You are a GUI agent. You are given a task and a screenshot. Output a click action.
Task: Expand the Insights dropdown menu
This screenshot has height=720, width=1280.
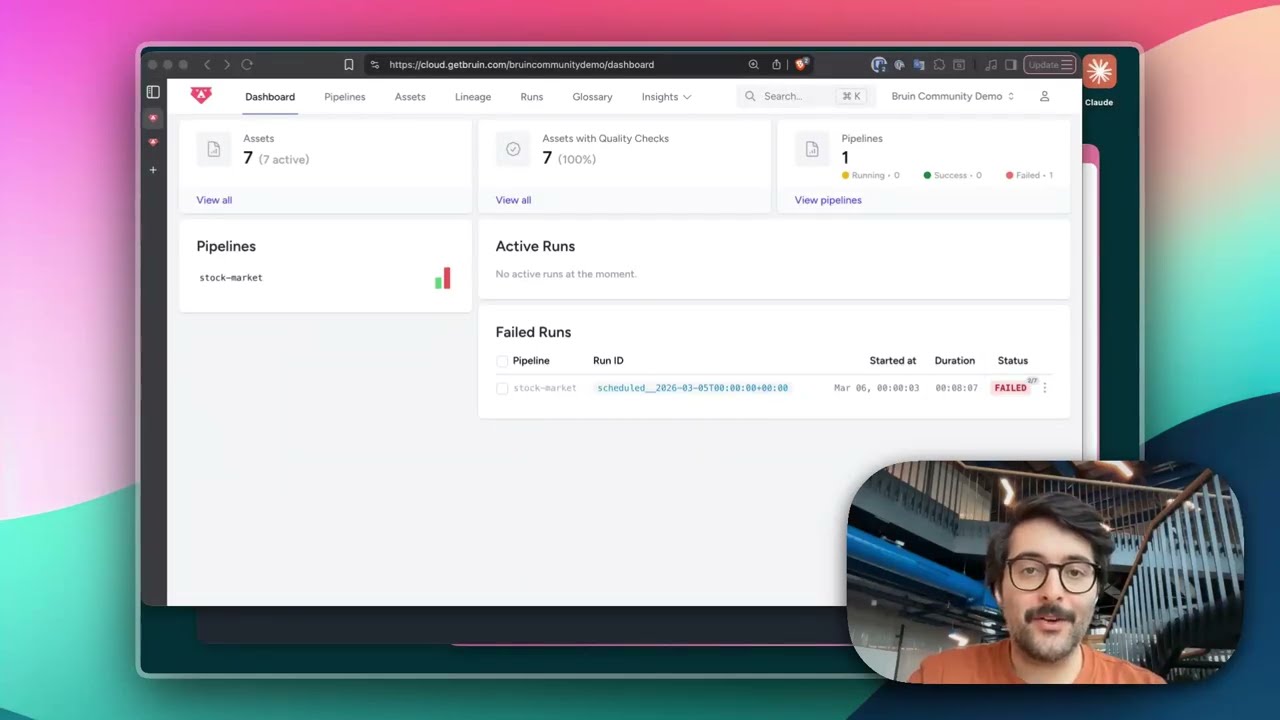pos(666,97)
